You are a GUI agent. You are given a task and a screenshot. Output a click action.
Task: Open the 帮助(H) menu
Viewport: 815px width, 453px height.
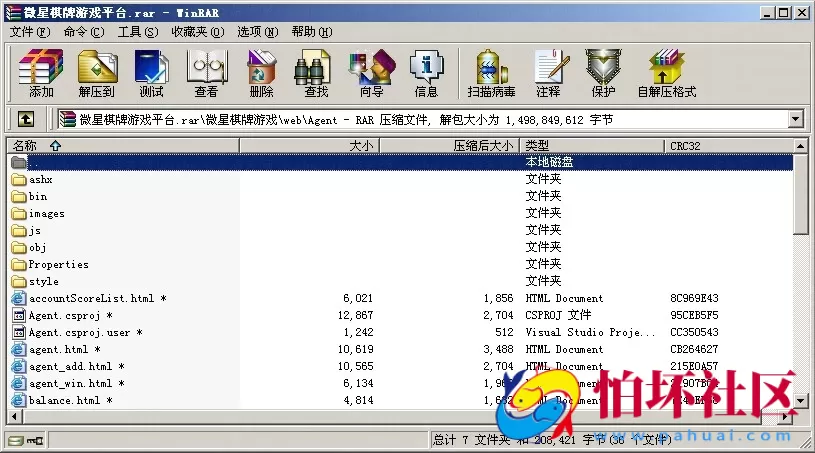(312, 32)
